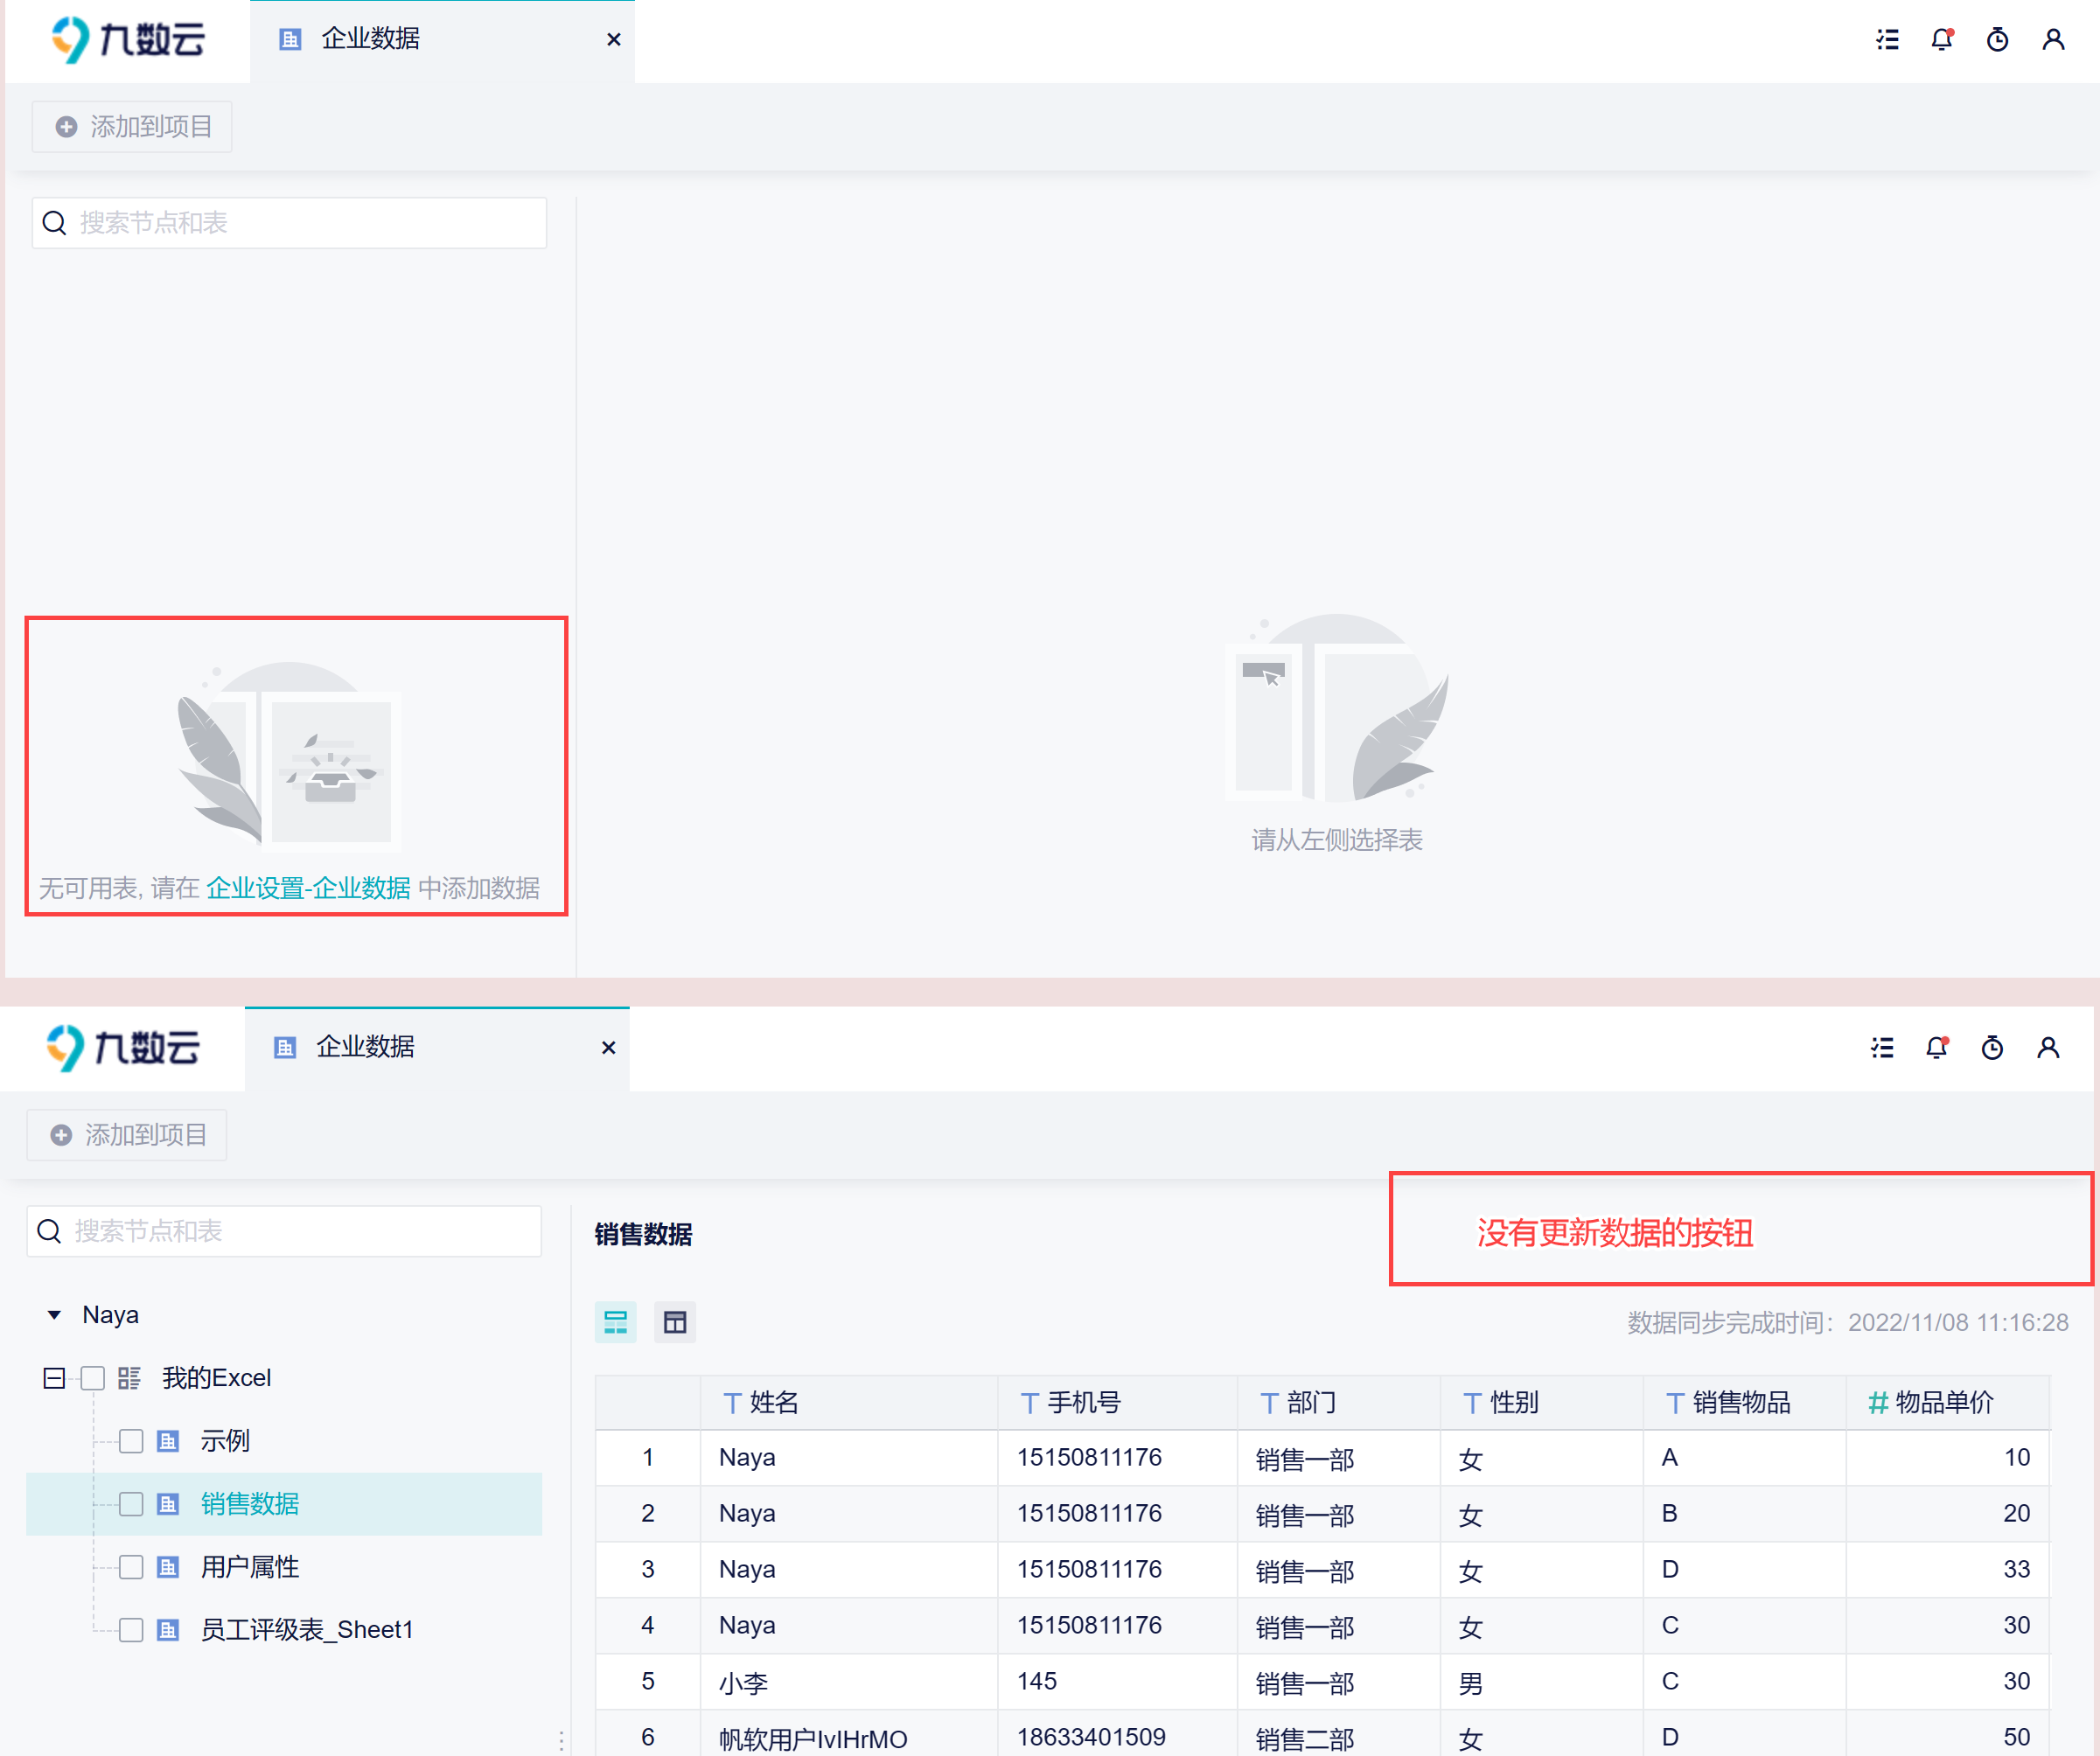The height and width of the screenshot is (1756, 2100).
Task: Open user account icon in lower header
Action: (2048, 1048)
